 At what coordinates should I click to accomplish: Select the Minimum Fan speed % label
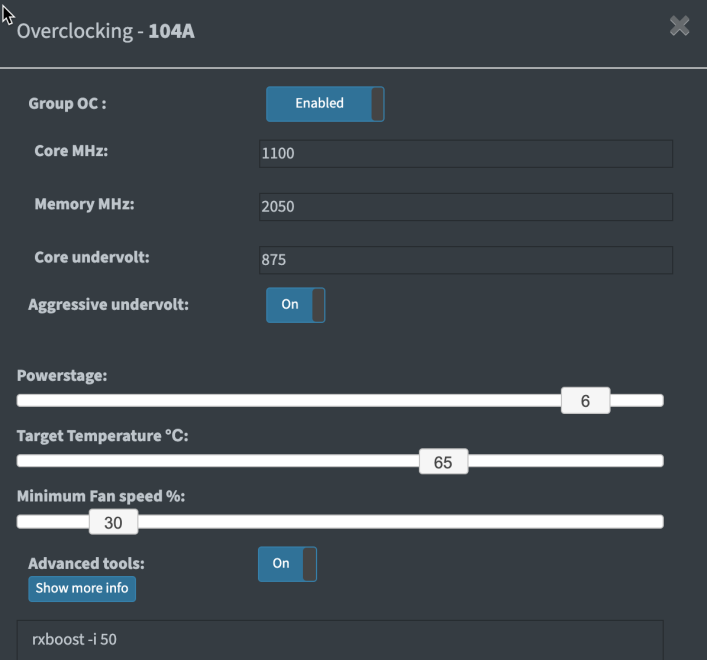click(101, 496)
